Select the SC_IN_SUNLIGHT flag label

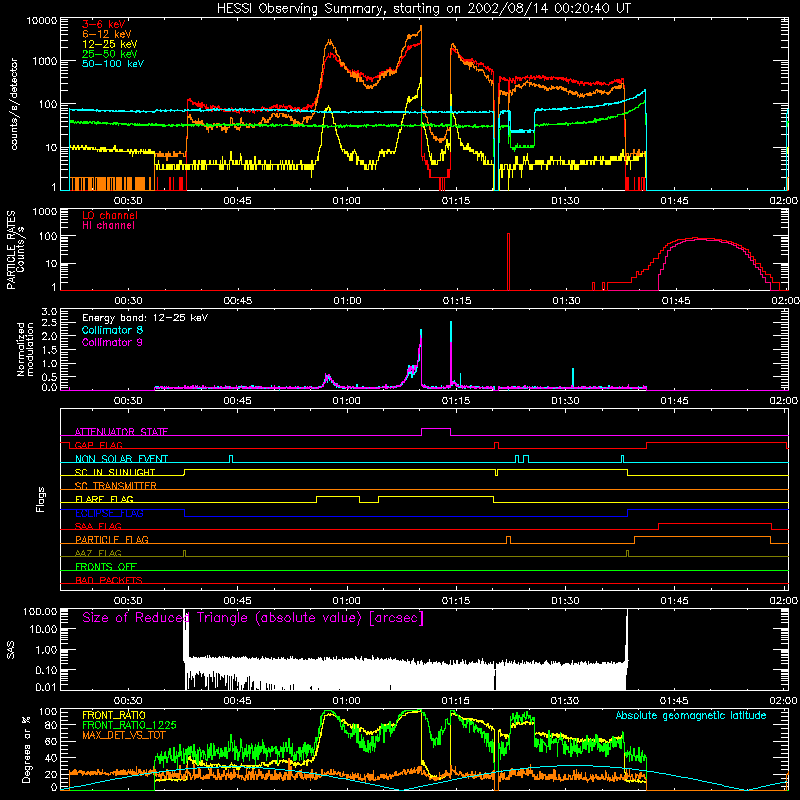[x=115, y=472]
